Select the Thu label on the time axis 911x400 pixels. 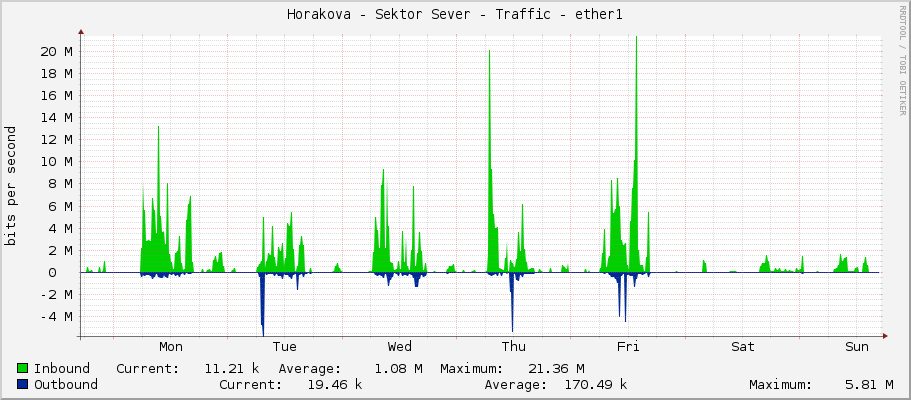(x=513, y=347)
